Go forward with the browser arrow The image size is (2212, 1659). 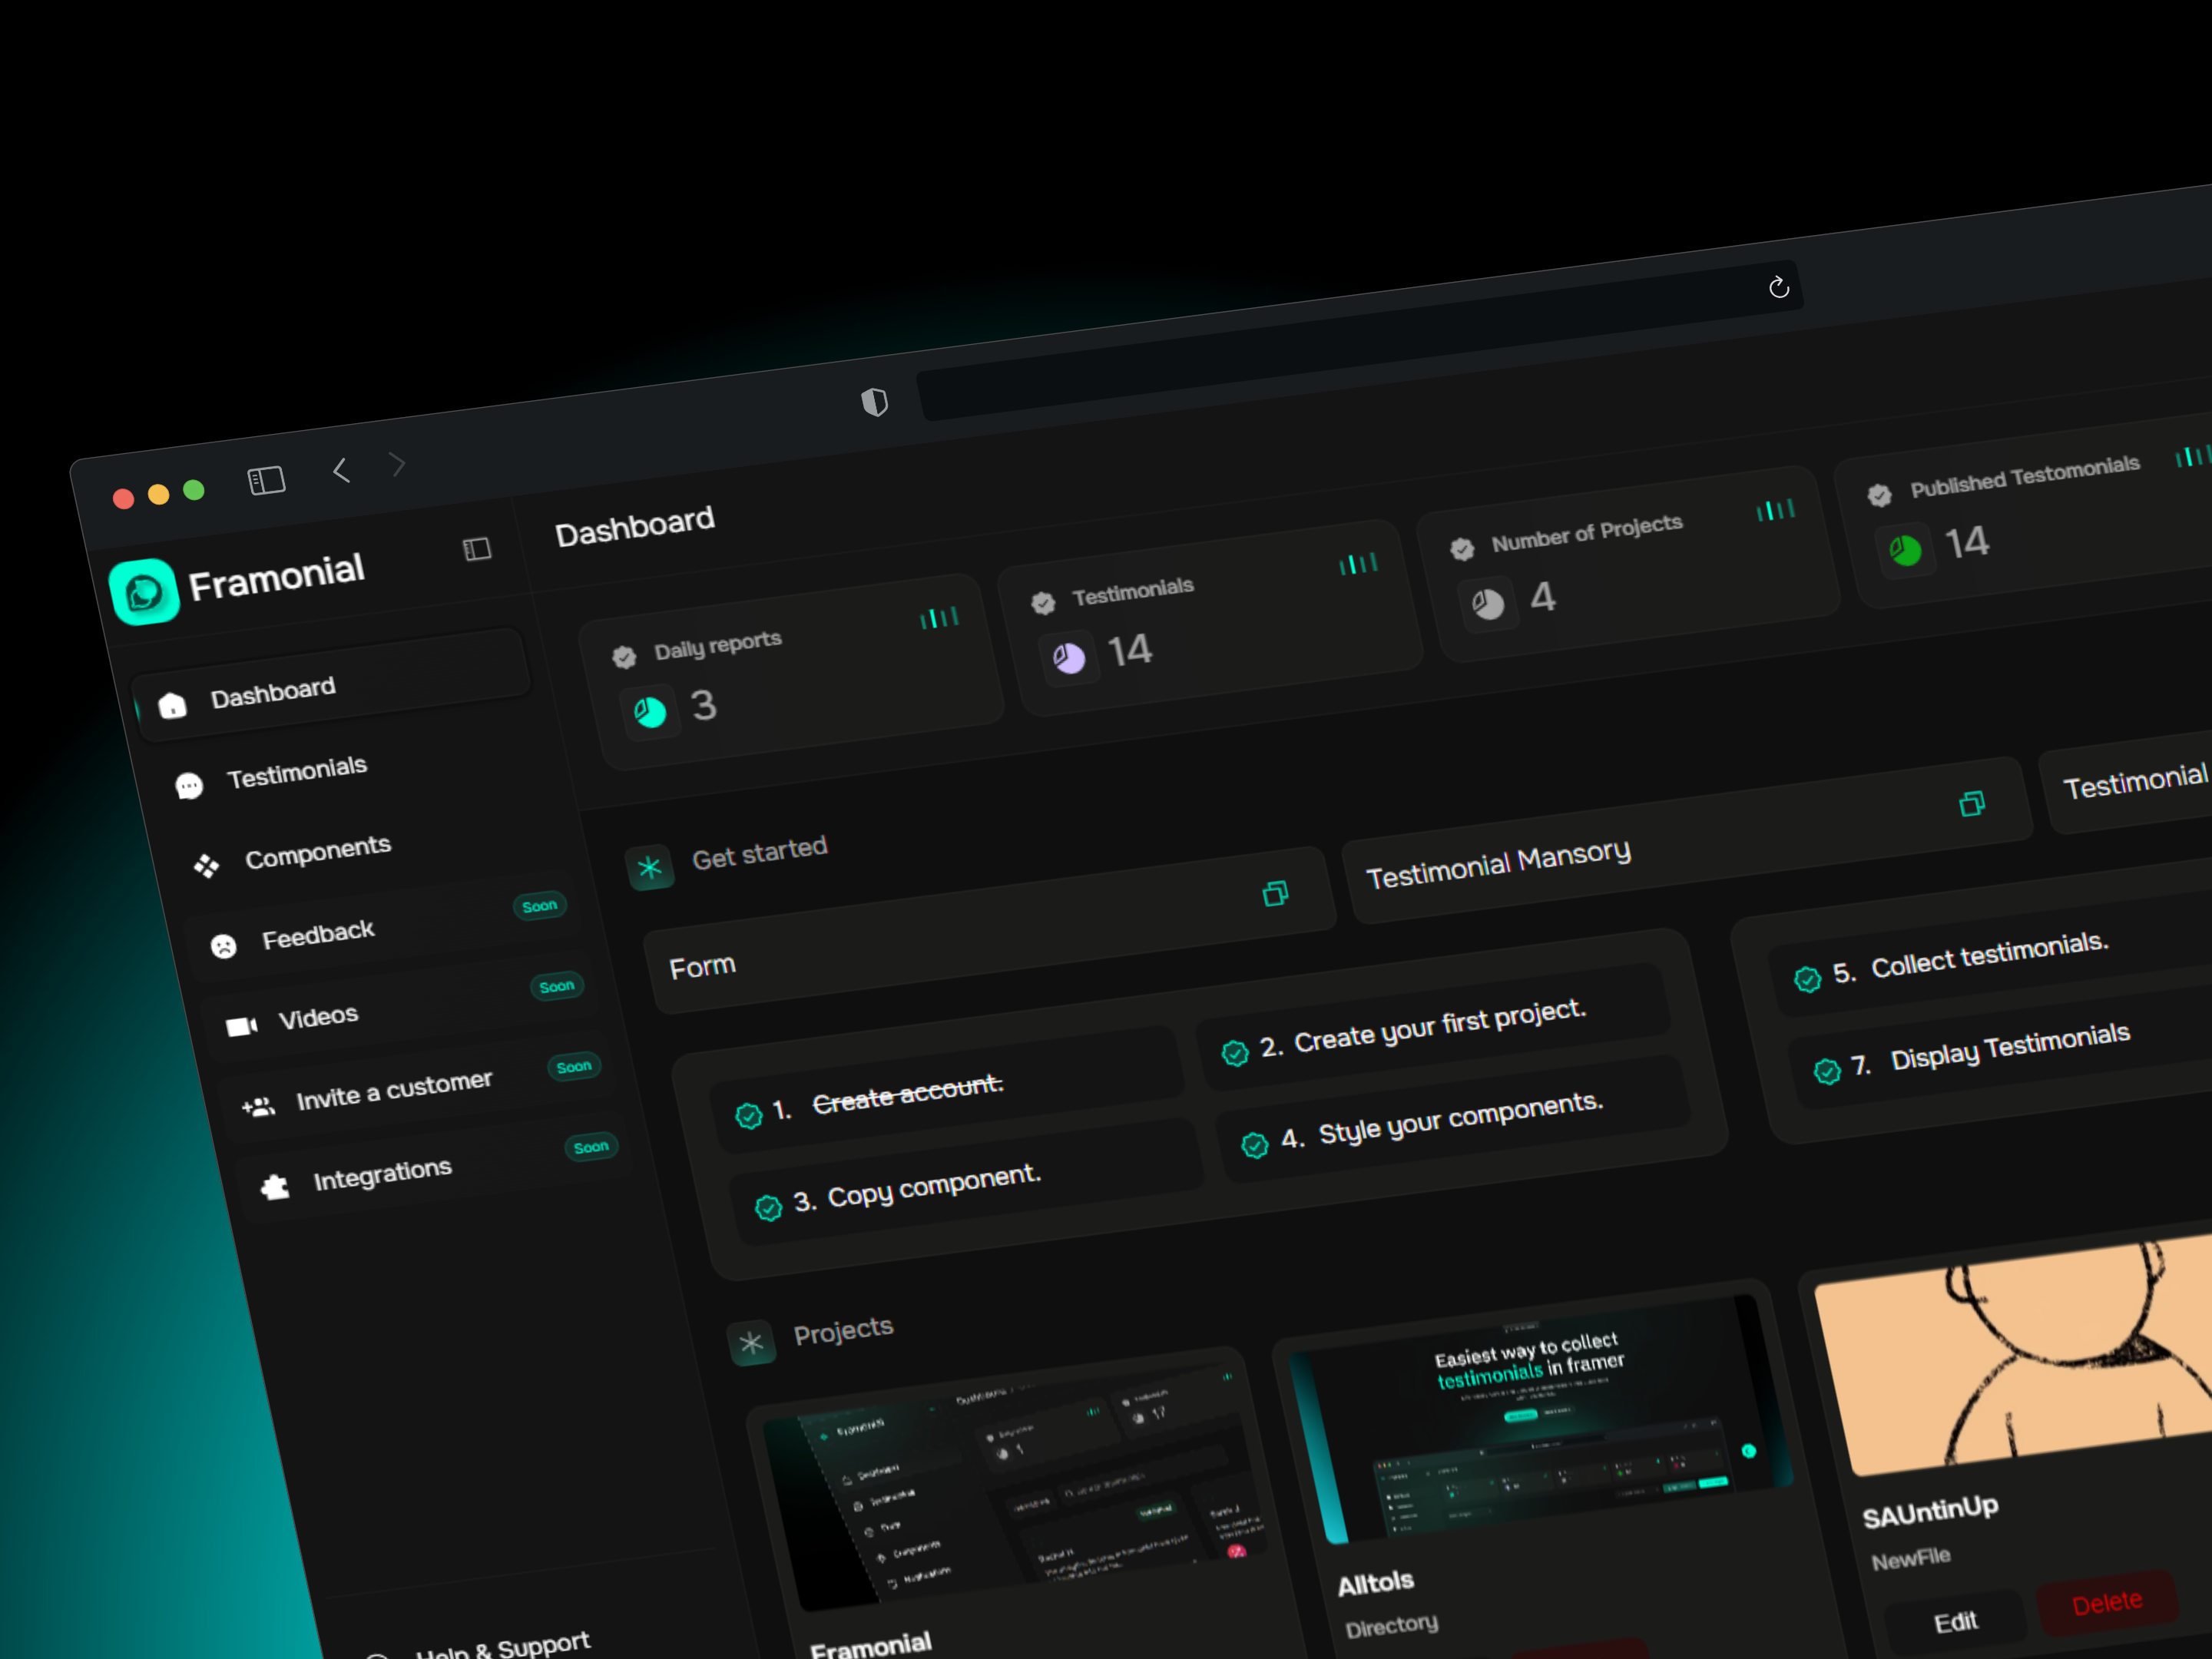pyautogui.click(x=398, y=464)
